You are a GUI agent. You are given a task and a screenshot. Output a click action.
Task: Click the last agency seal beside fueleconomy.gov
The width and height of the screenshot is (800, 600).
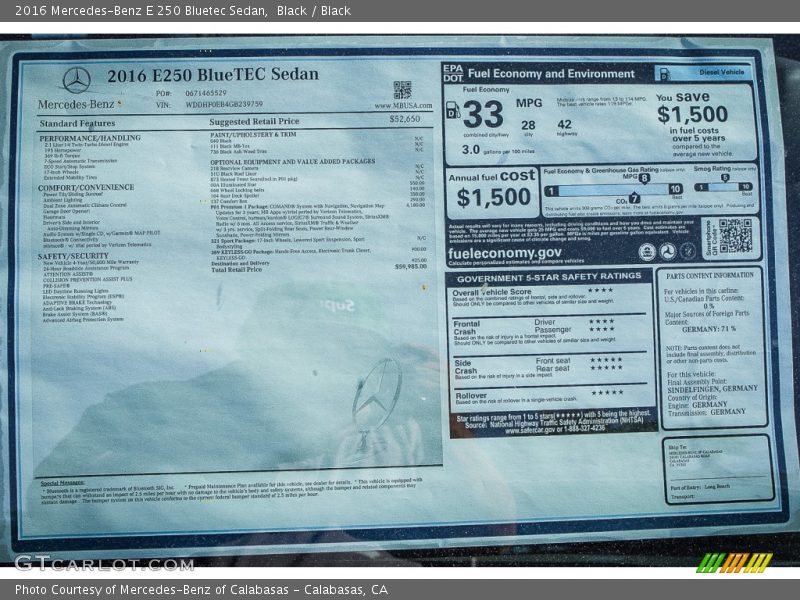point(688,251)
